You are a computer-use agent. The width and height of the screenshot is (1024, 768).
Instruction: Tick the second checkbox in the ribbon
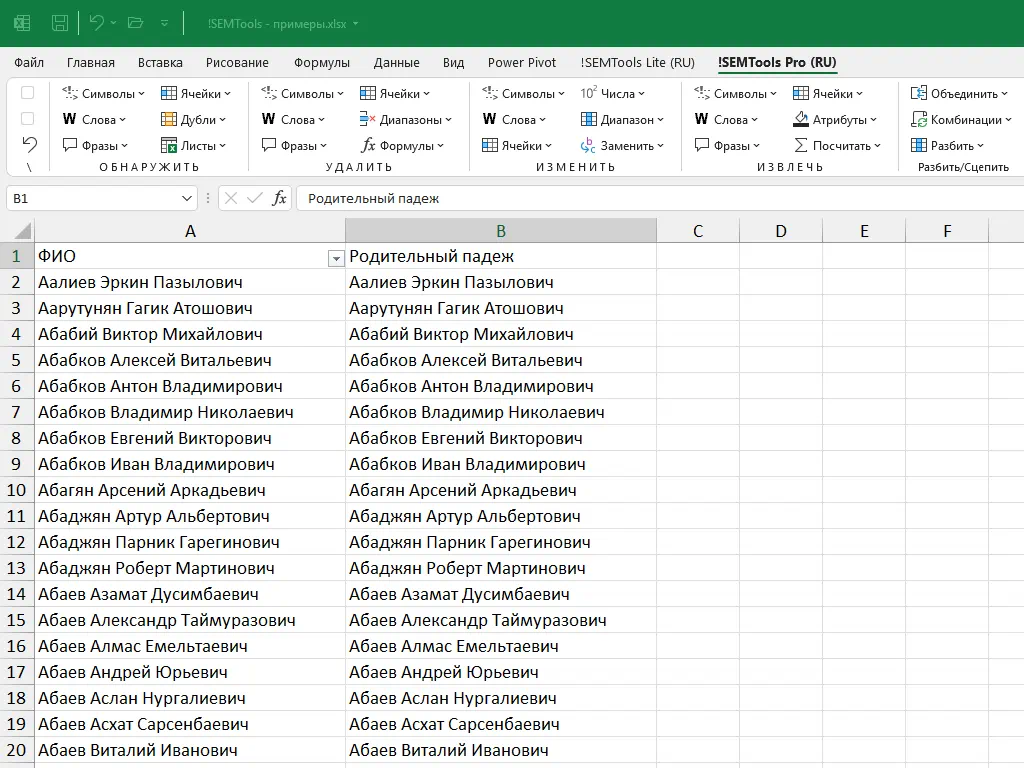[x=27, y=119]
